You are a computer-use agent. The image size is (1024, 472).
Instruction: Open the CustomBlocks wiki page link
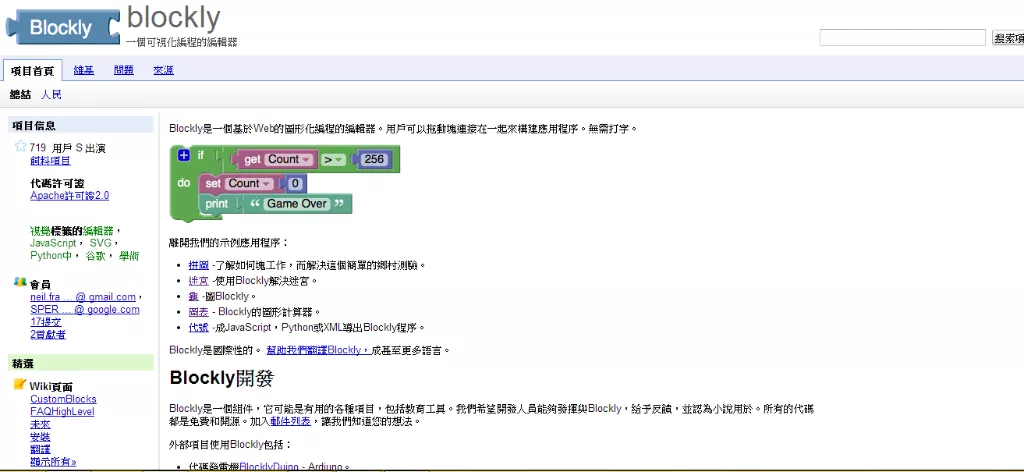pos(63,399)
